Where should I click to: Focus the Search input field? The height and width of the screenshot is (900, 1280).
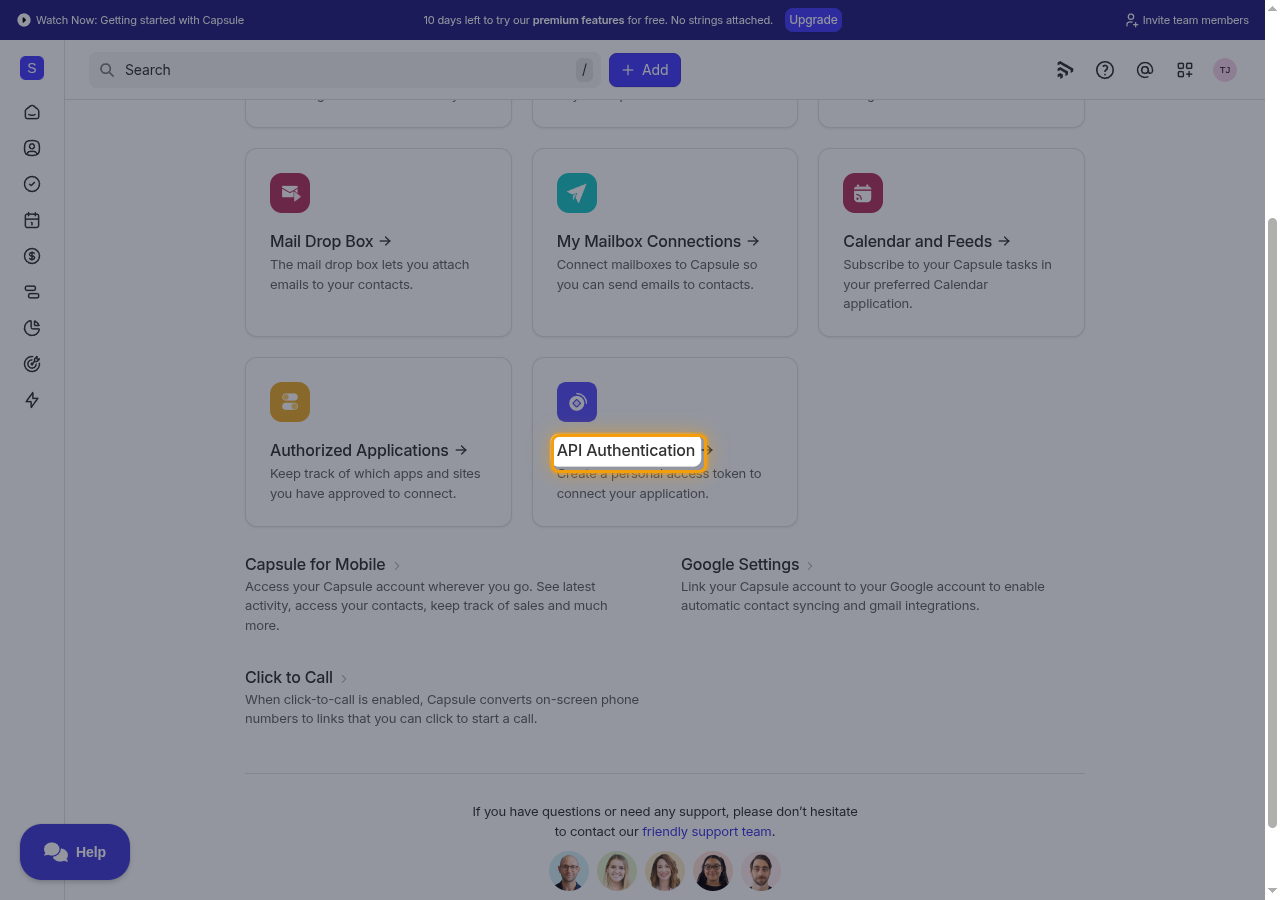pos(345,70)
